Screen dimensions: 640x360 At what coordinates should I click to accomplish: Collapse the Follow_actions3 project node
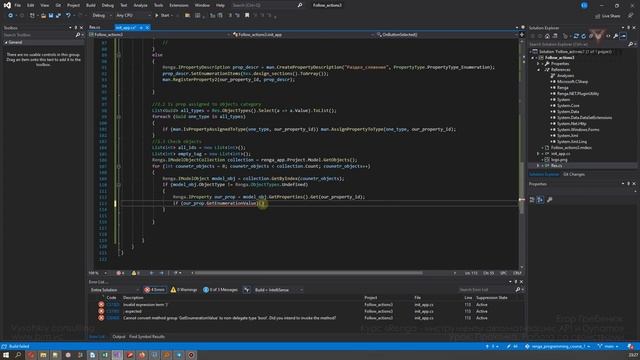click(533, 58)
